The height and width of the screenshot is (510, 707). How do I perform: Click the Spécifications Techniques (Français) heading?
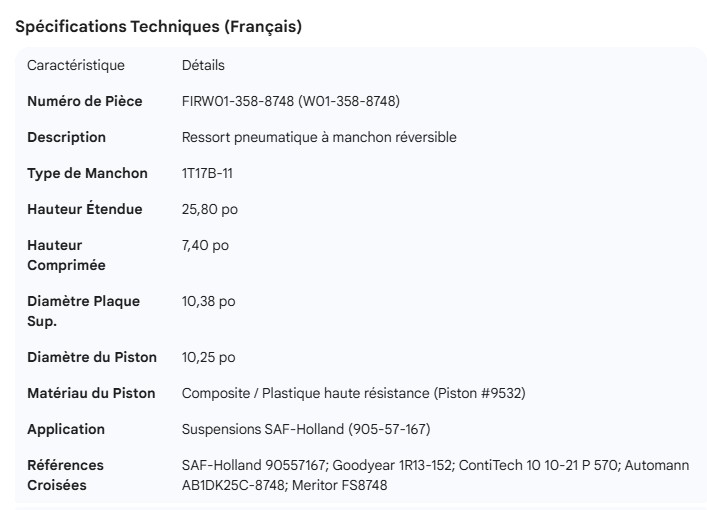tap(159, 27)
